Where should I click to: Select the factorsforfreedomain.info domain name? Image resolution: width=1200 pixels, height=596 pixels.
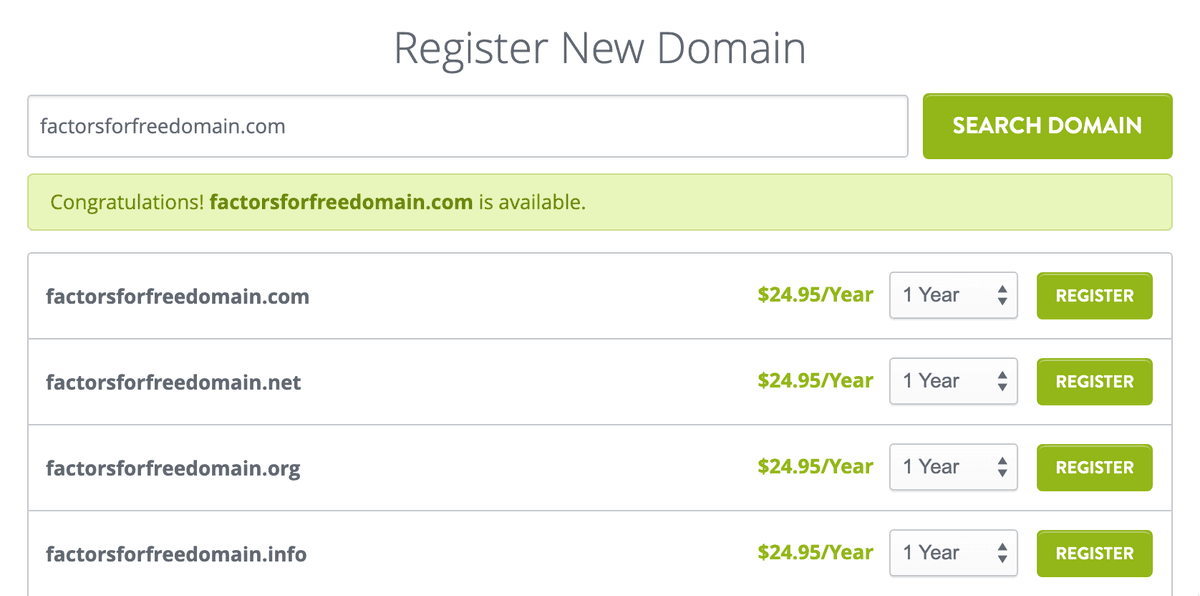click(x=176, y=555)
